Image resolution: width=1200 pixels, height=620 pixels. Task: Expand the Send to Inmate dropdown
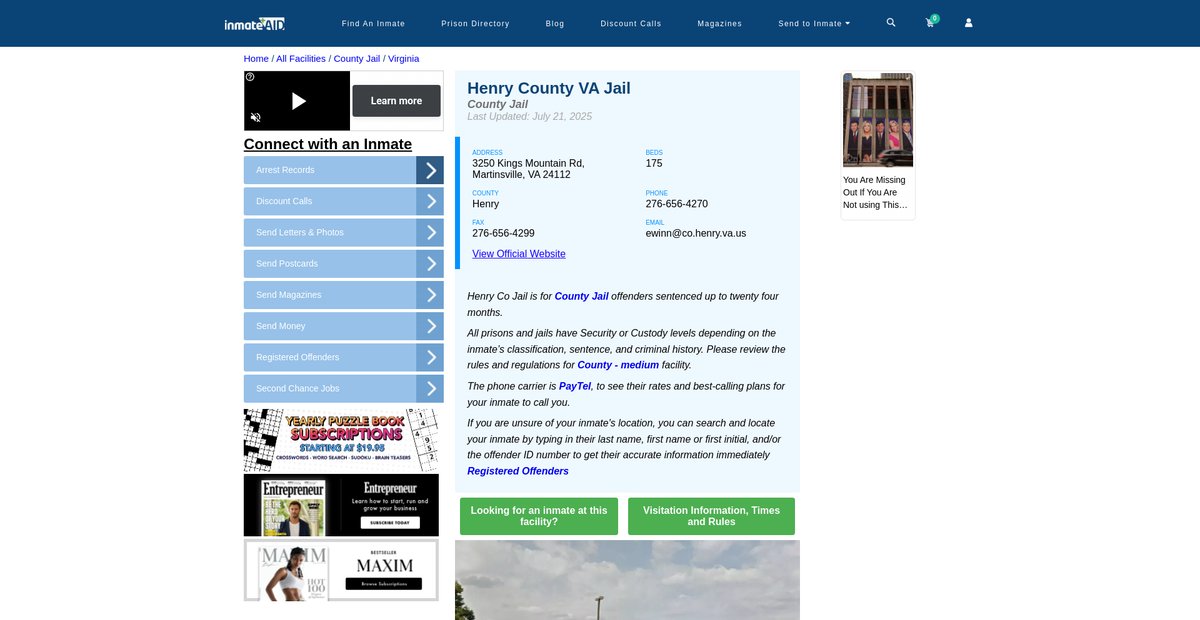(814, 23)
